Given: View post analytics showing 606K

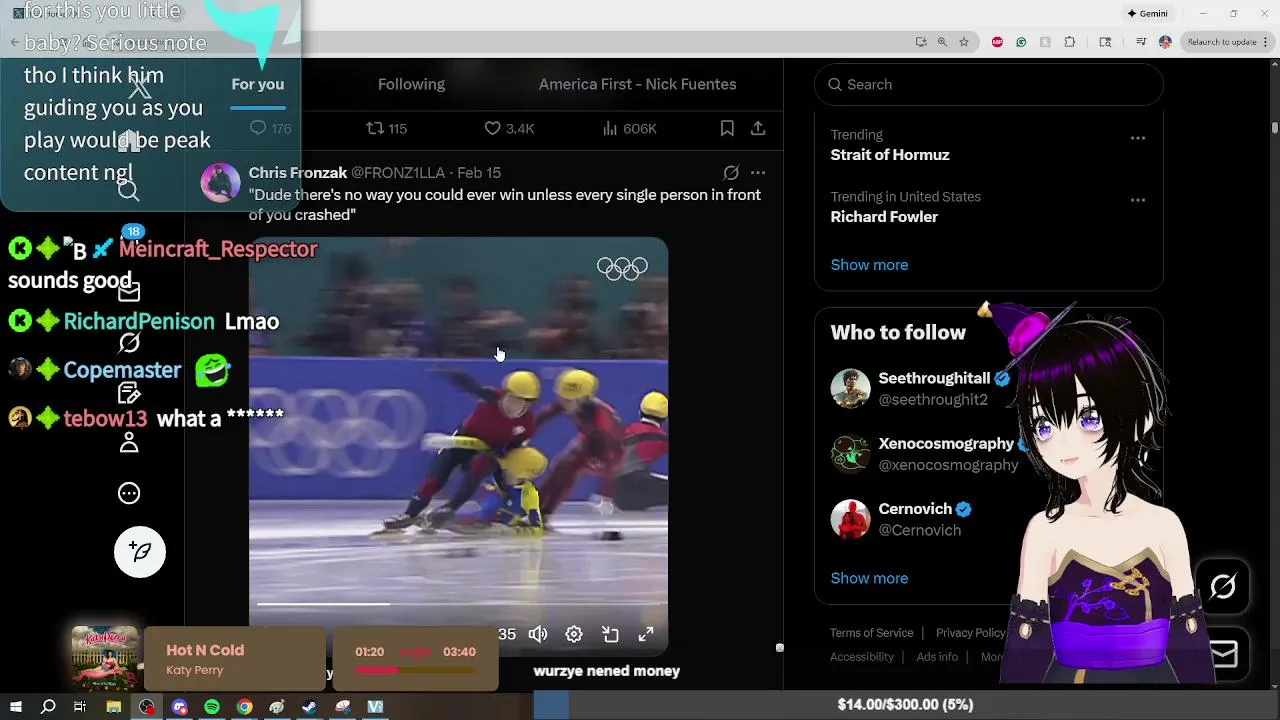Looking at the screenshot, I should [630, 128].
